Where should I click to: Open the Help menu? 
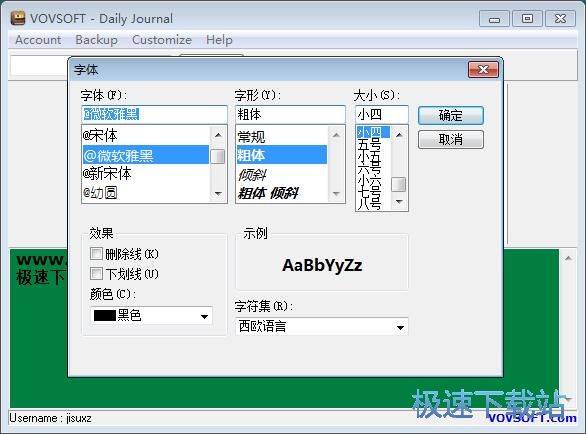click(219, 40)
